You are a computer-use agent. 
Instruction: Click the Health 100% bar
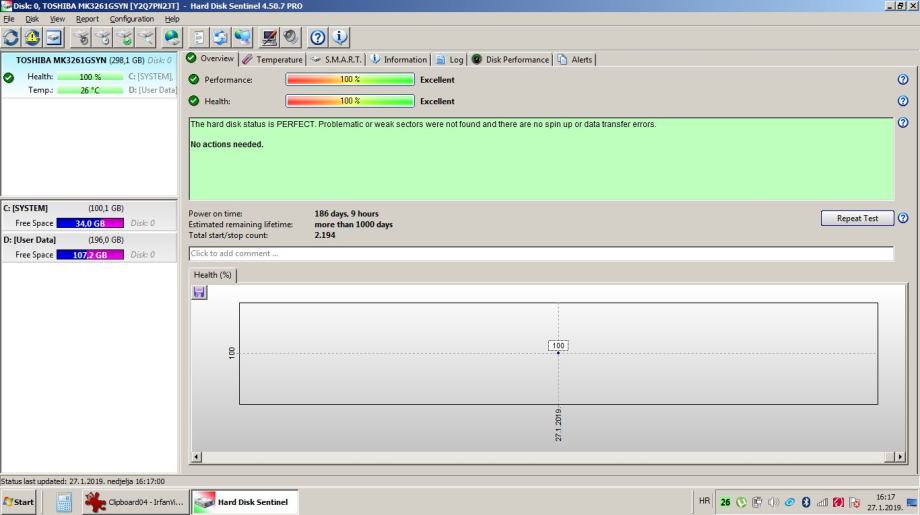coord(350,101)
